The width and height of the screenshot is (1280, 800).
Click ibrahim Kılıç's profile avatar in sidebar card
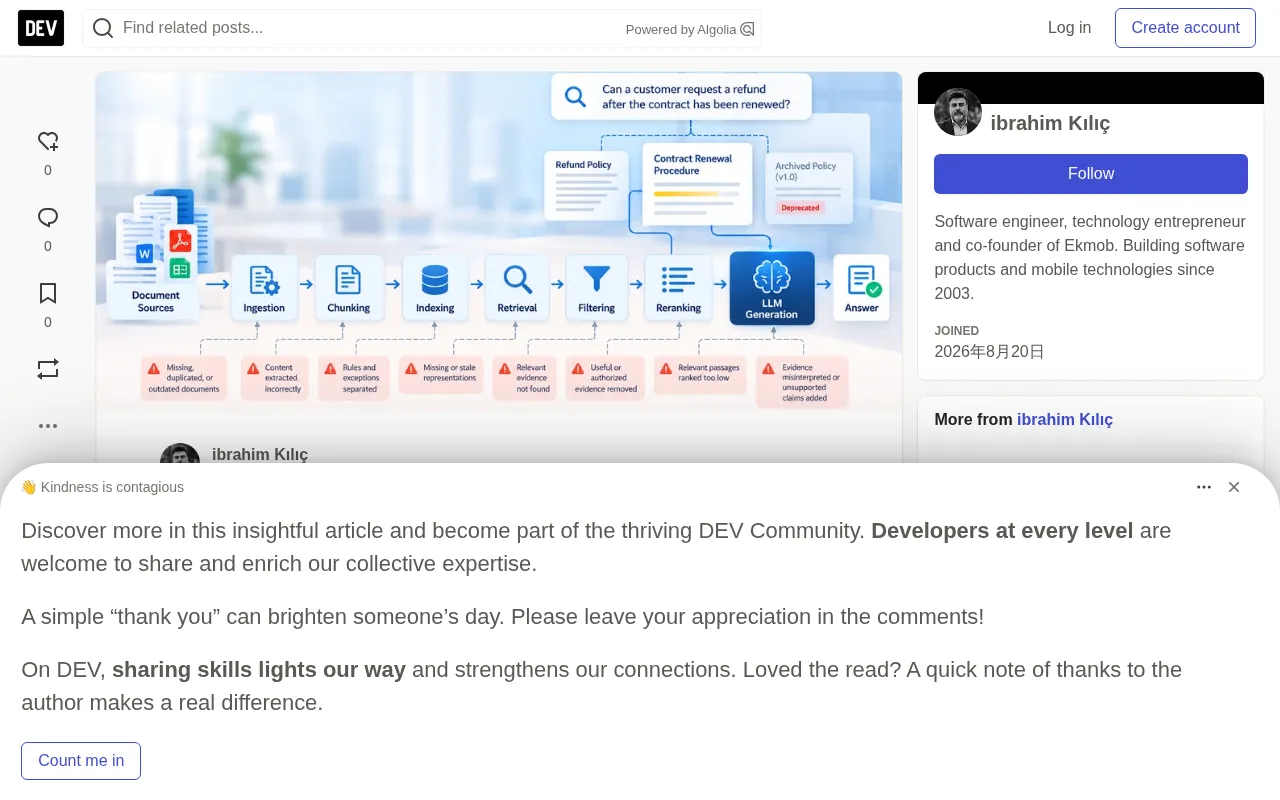click(958, 112)
